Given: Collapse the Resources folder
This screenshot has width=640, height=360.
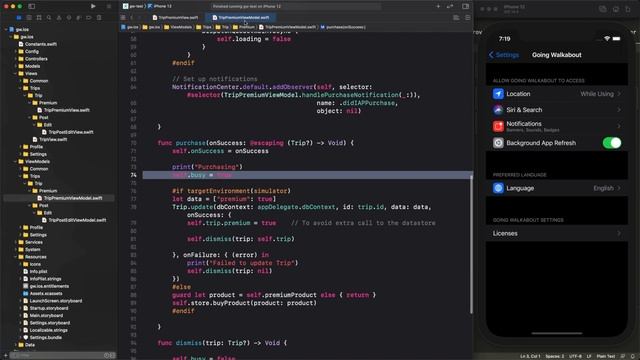Looking at the screenshot, I should coord(16,257).
